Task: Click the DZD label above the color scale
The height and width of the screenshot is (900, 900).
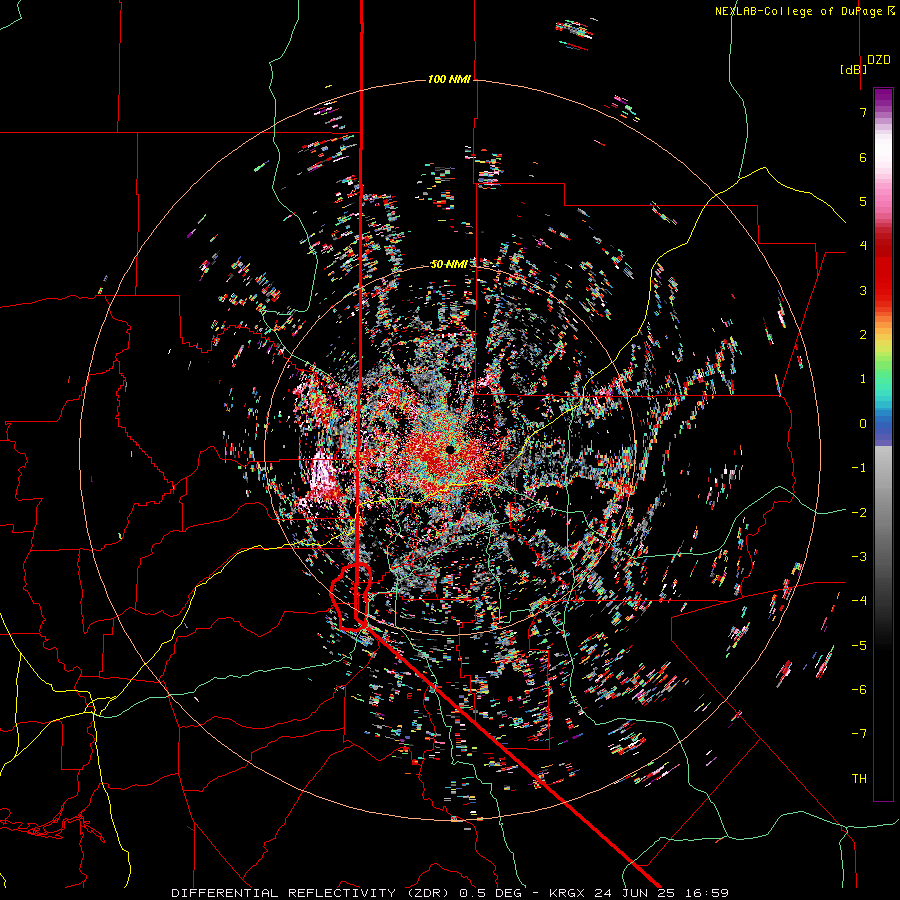Action: [x=879, y=60]
